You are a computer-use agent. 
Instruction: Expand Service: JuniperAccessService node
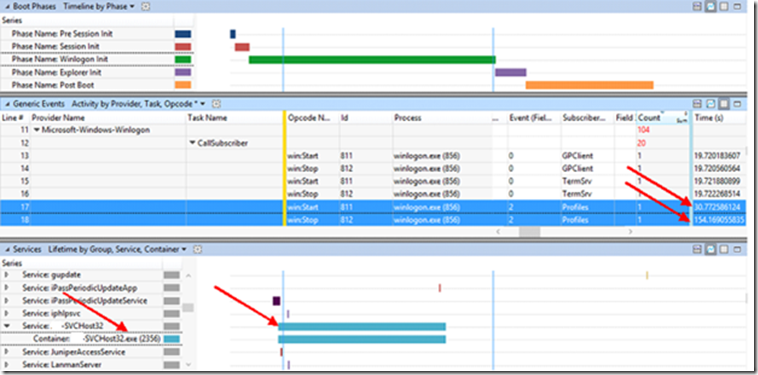pyautogui.click(x=7, y=352)
